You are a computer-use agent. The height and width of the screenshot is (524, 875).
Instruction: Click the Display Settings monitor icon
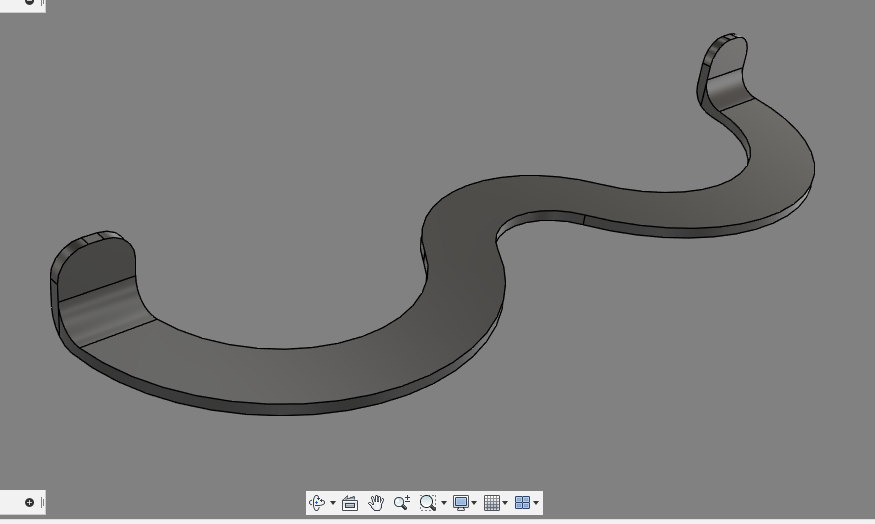pyautogui.click(x=461, y=503)
